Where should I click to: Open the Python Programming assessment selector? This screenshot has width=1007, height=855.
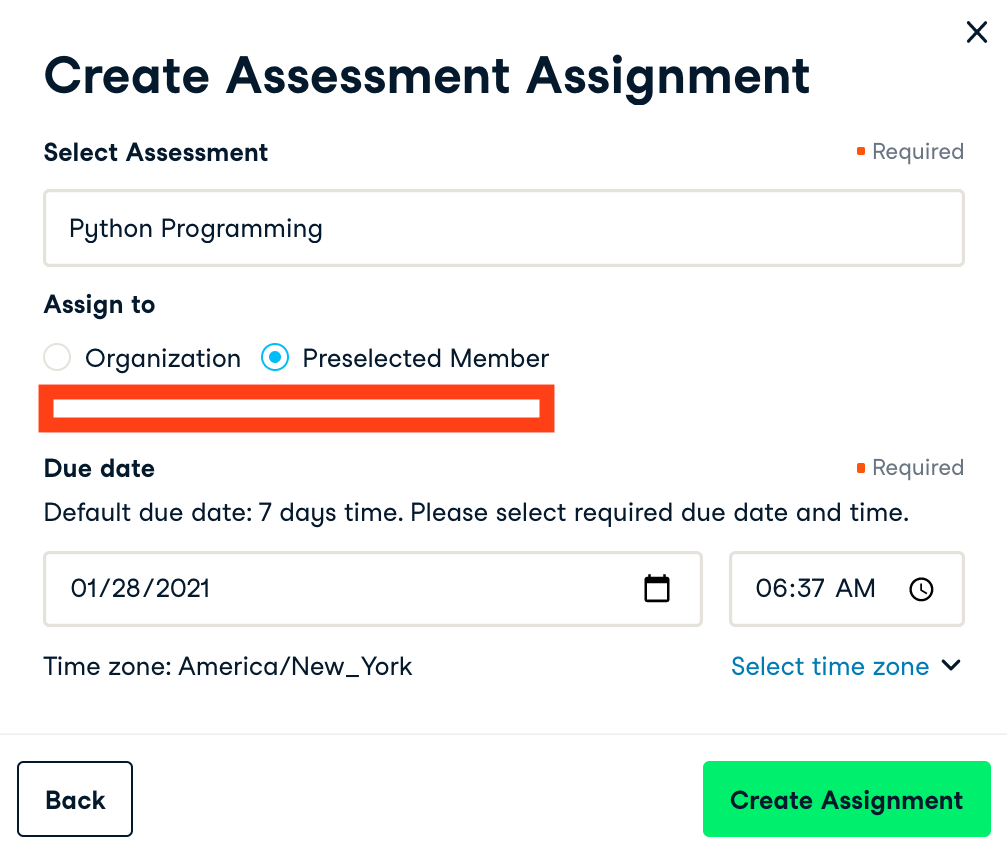click(503, 228)
